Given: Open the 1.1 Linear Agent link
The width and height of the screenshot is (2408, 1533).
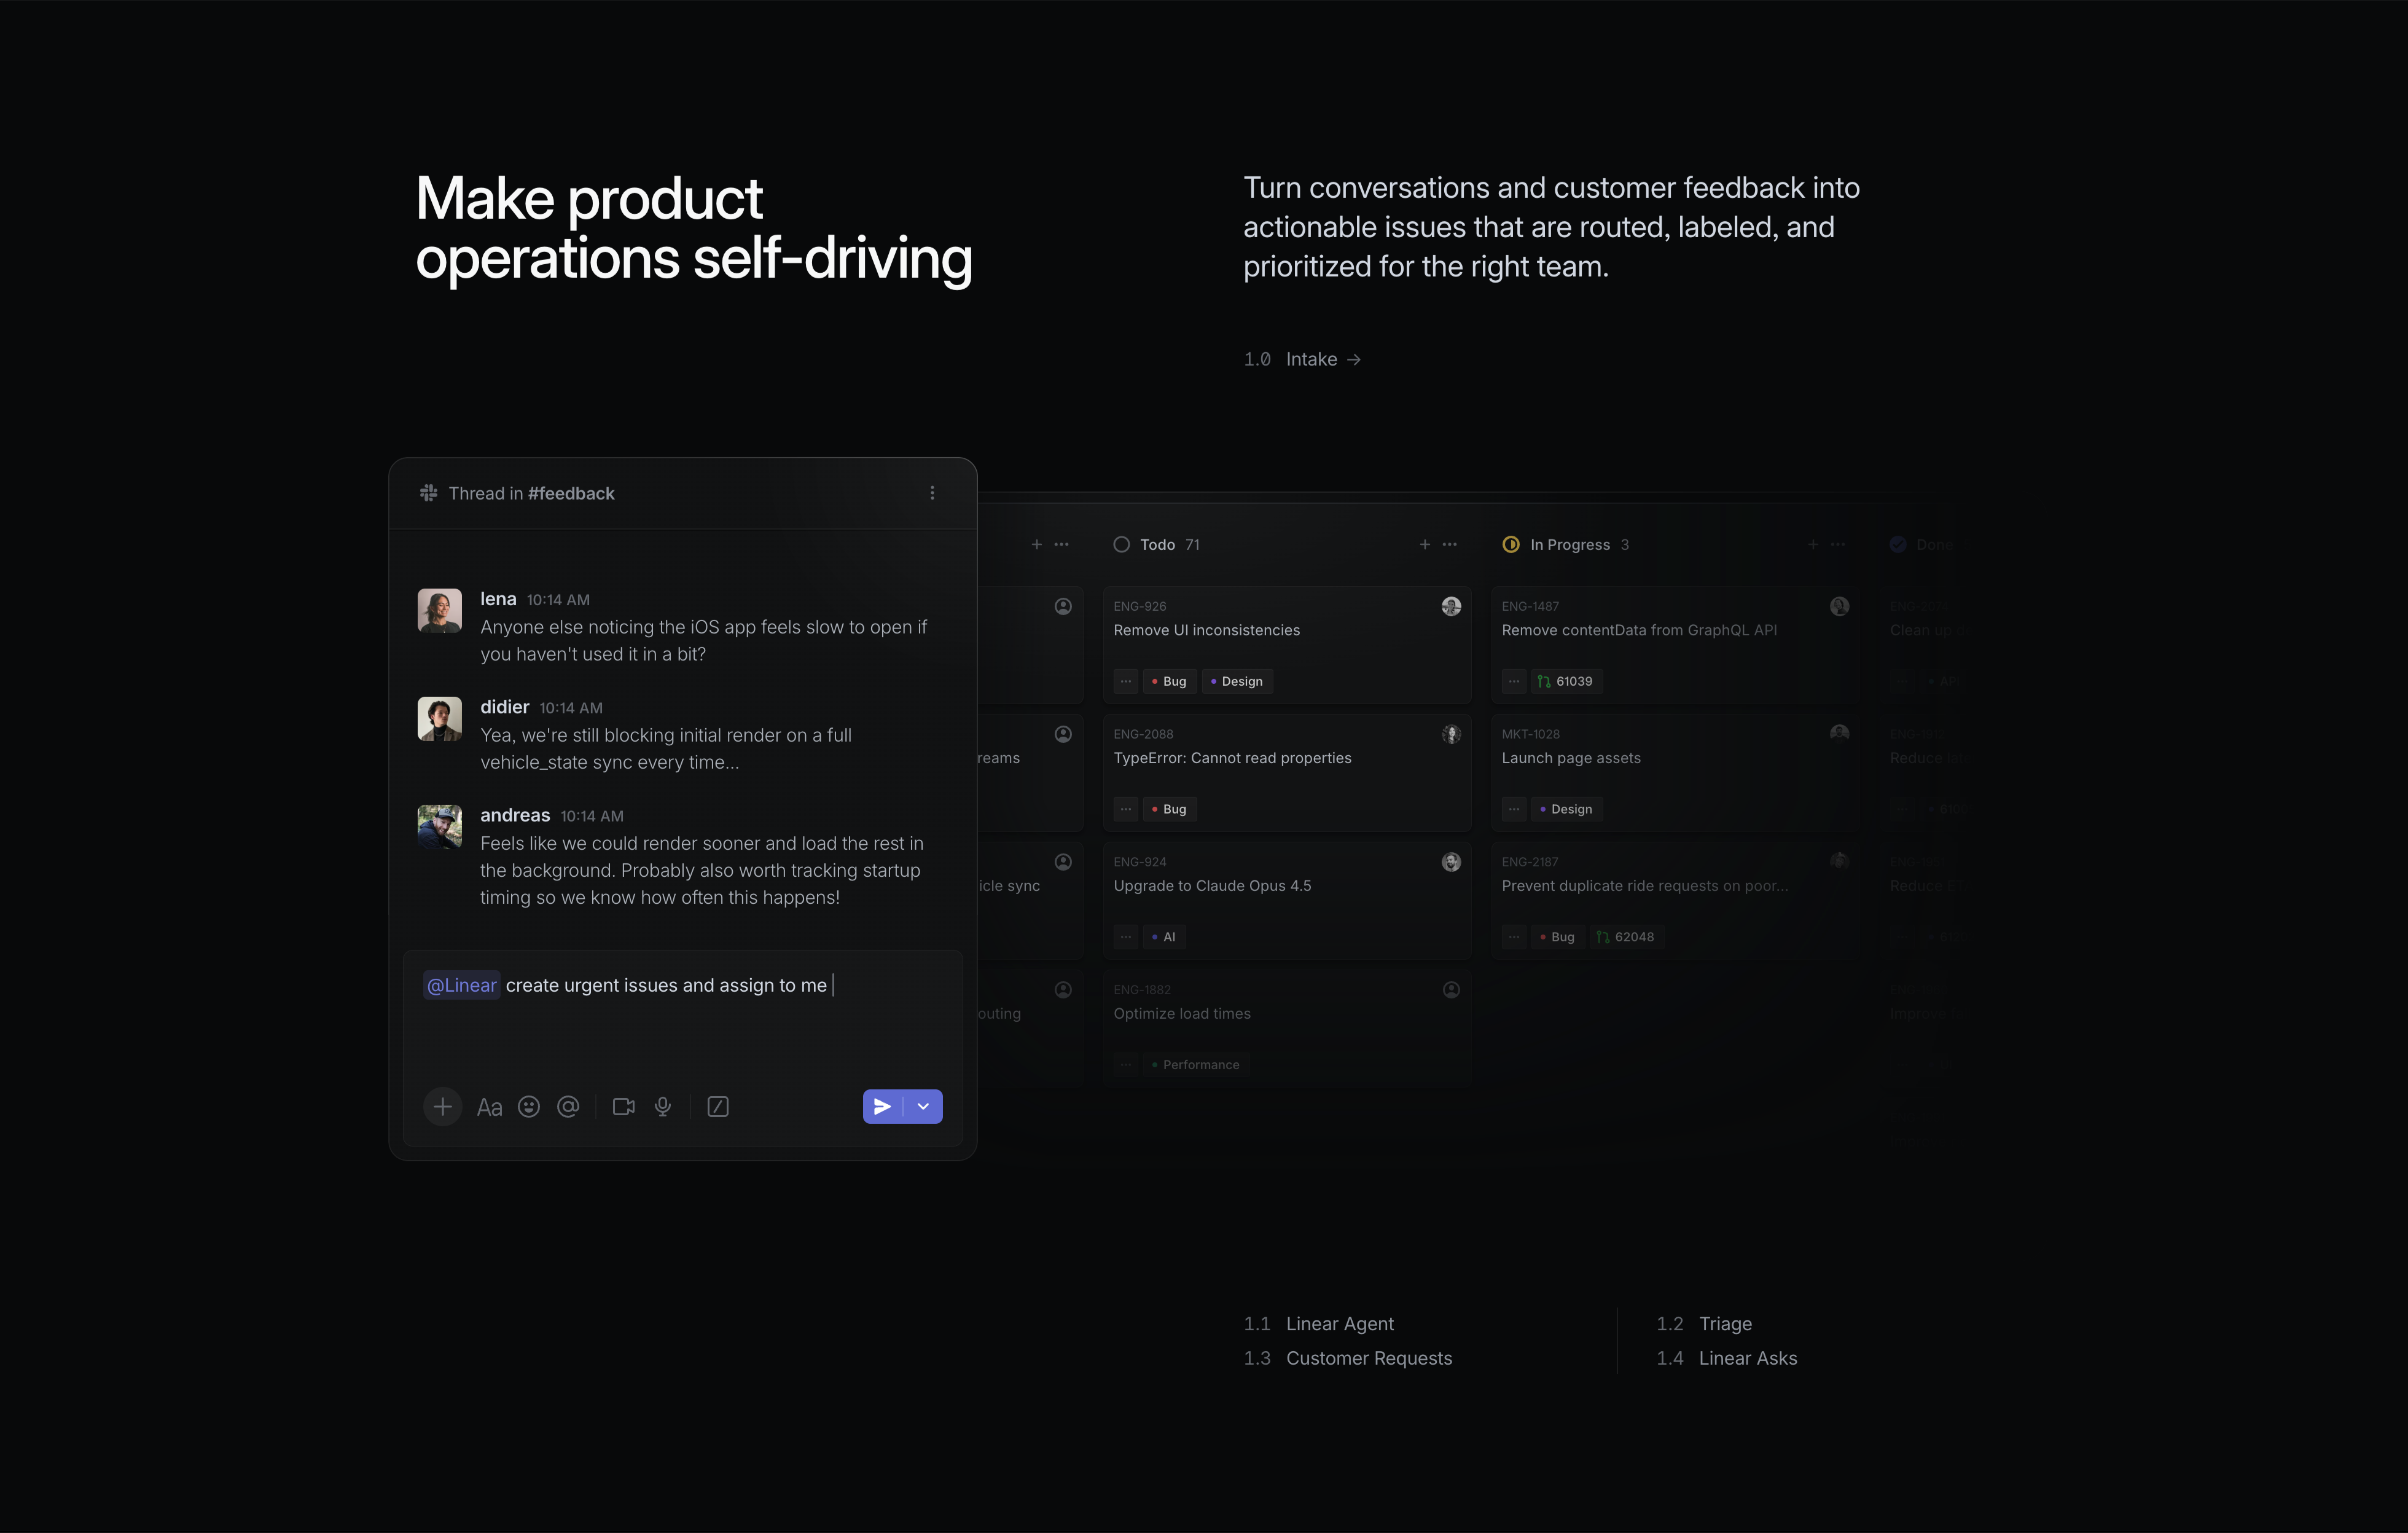Looking at the screenshot, I should point(1318,1323).
